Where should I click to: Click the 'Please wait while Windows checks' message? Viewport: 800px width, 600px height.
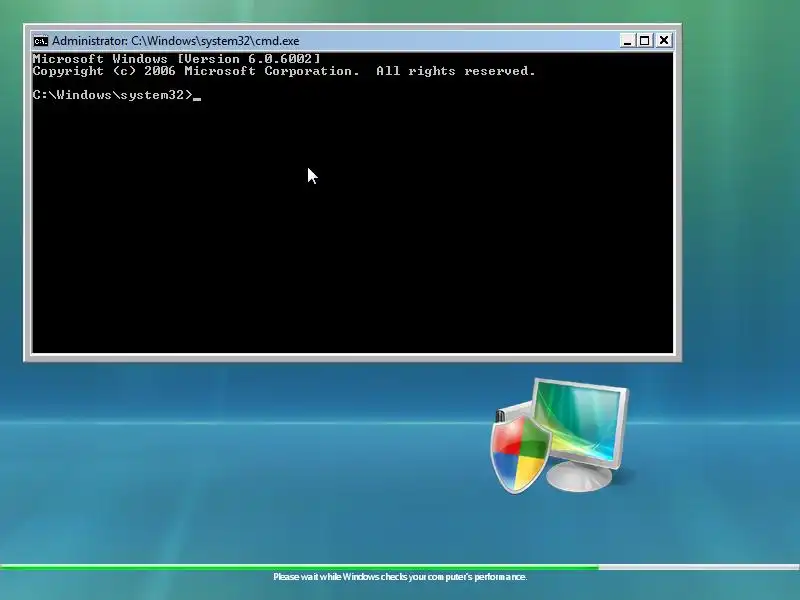[400, 577]
